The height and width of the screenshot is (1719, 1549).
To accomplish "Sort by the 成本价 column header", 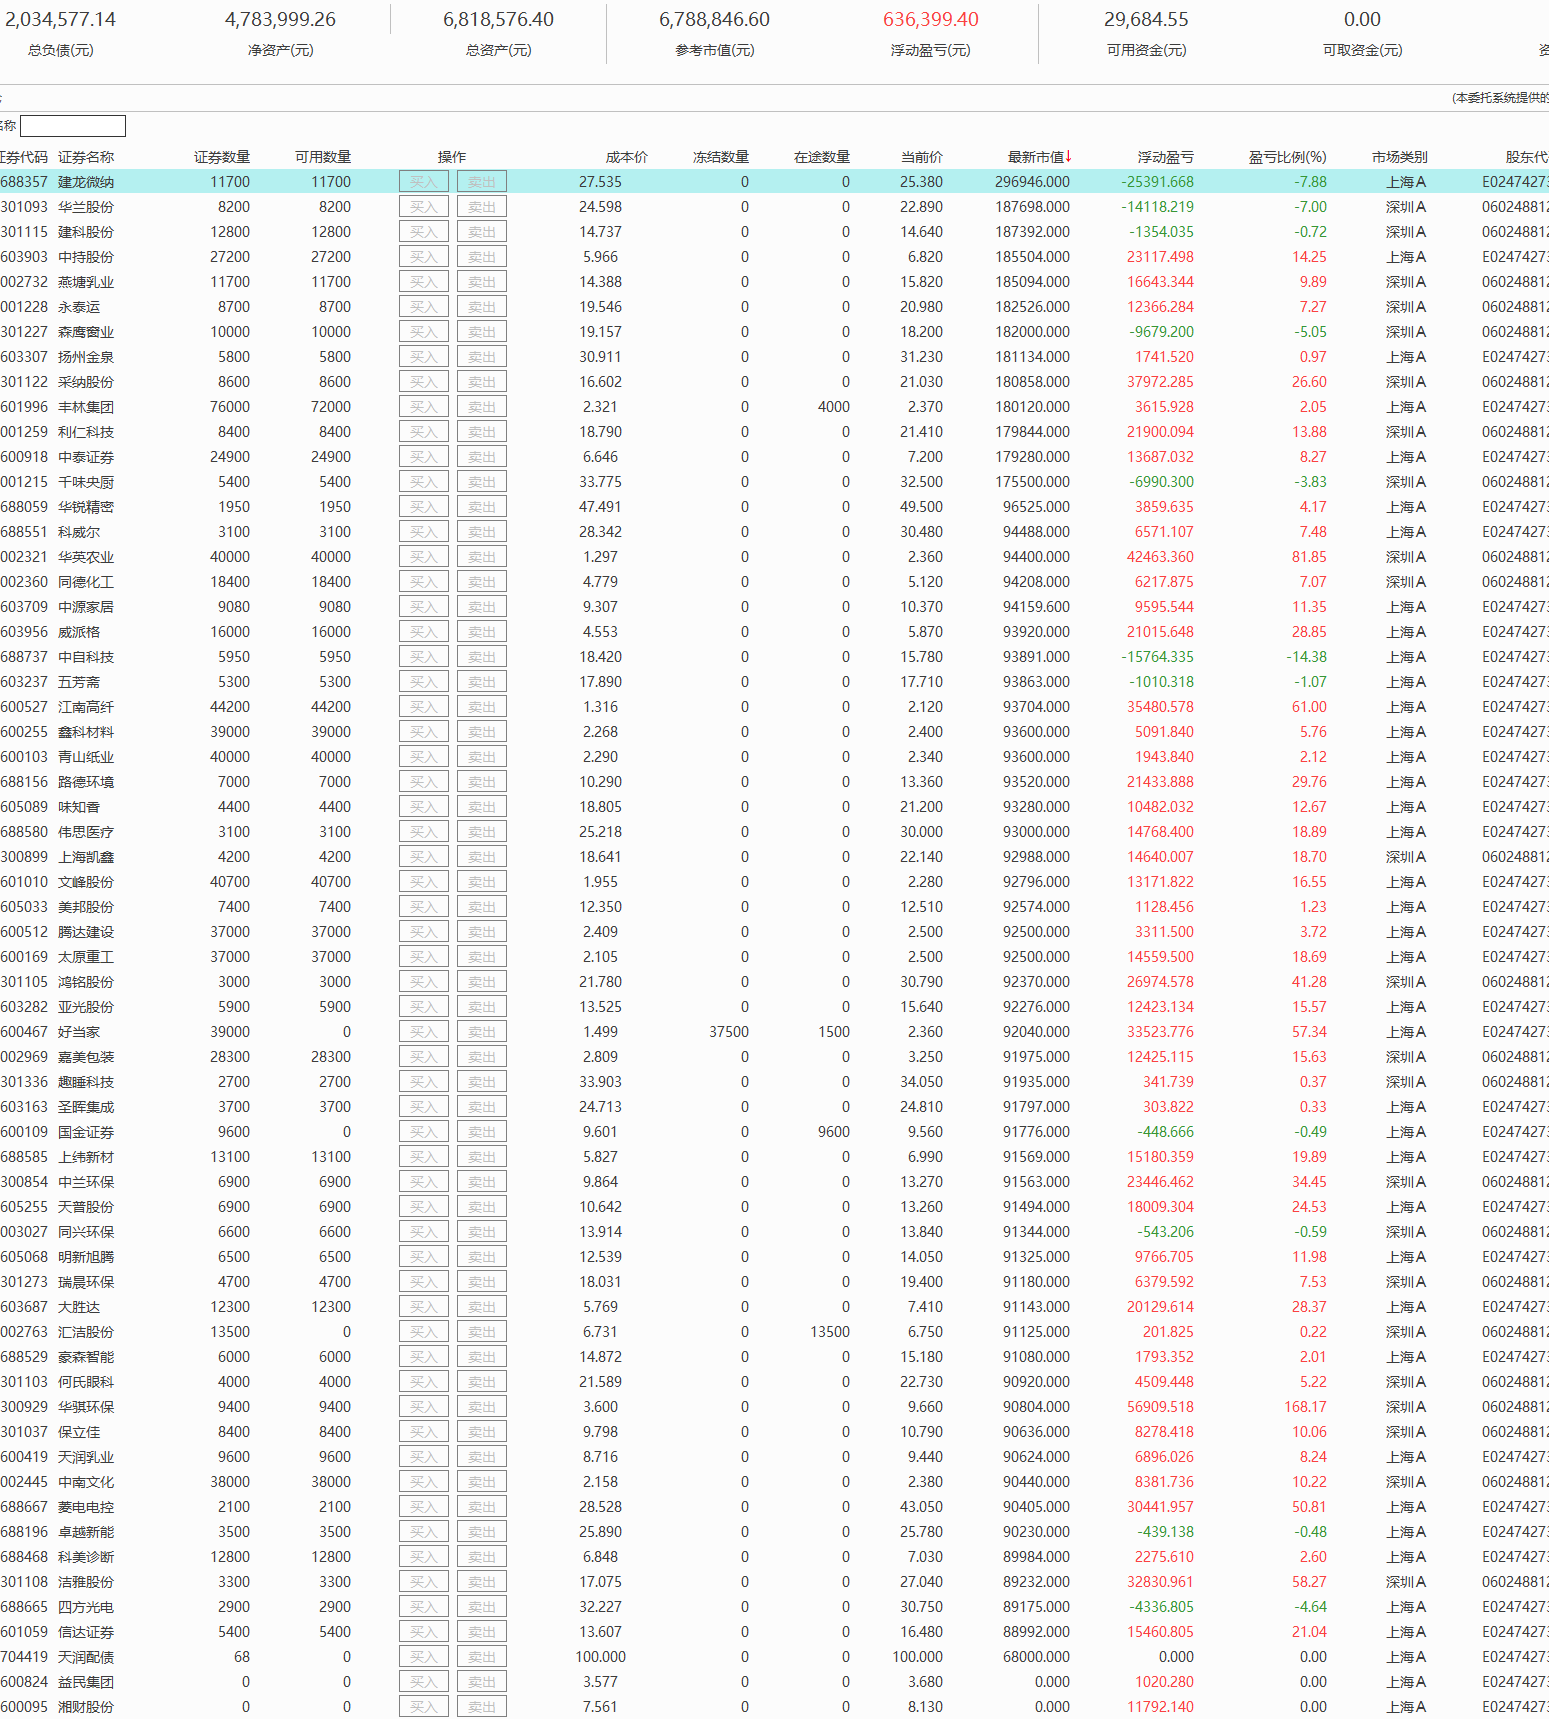I will click(626, 157).
